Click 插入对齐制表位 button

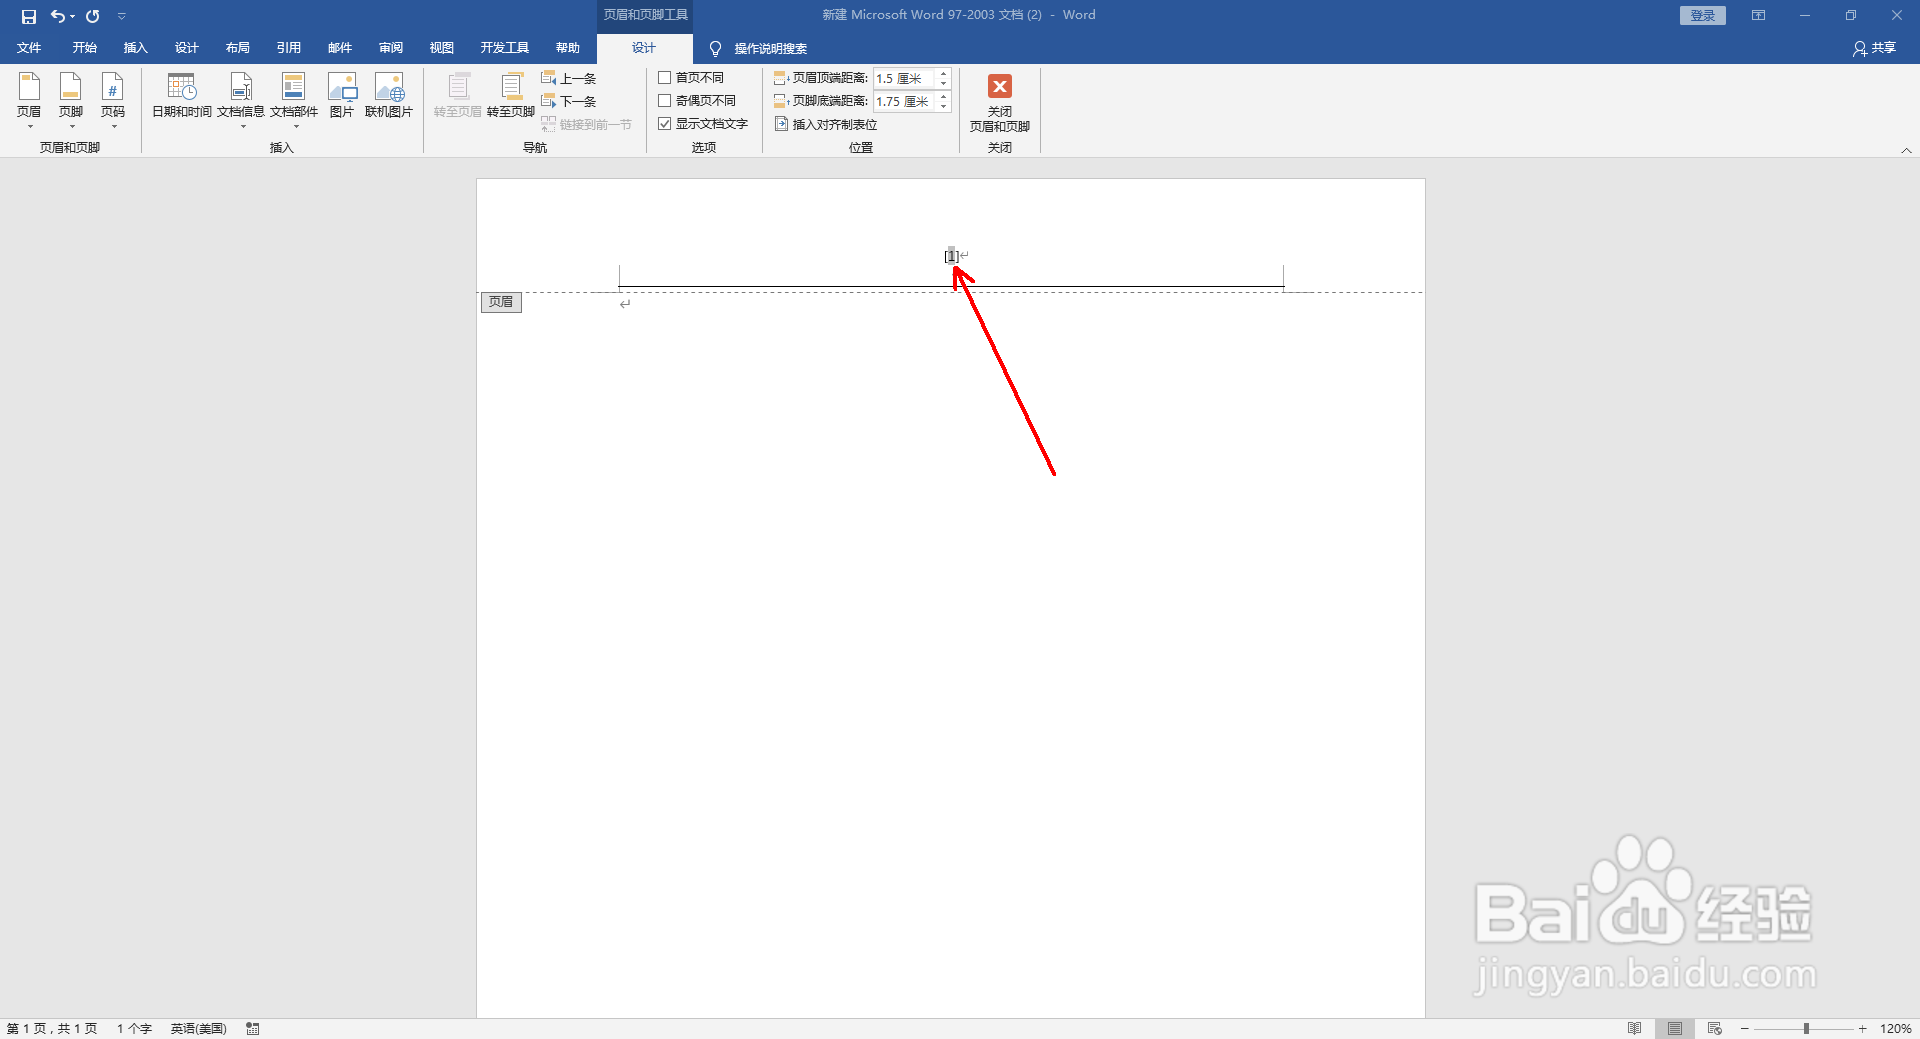tap(827, 124)
